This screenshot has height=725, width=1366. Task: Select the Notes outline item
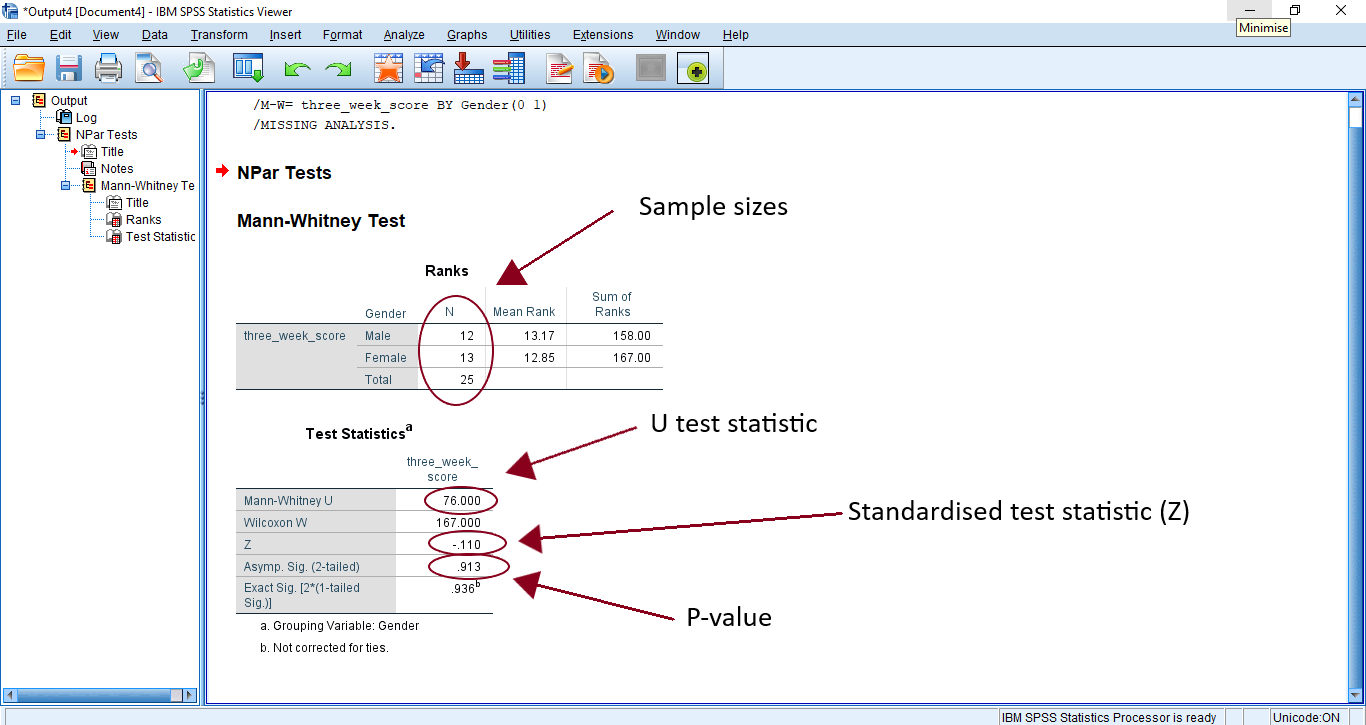[117, 168]
